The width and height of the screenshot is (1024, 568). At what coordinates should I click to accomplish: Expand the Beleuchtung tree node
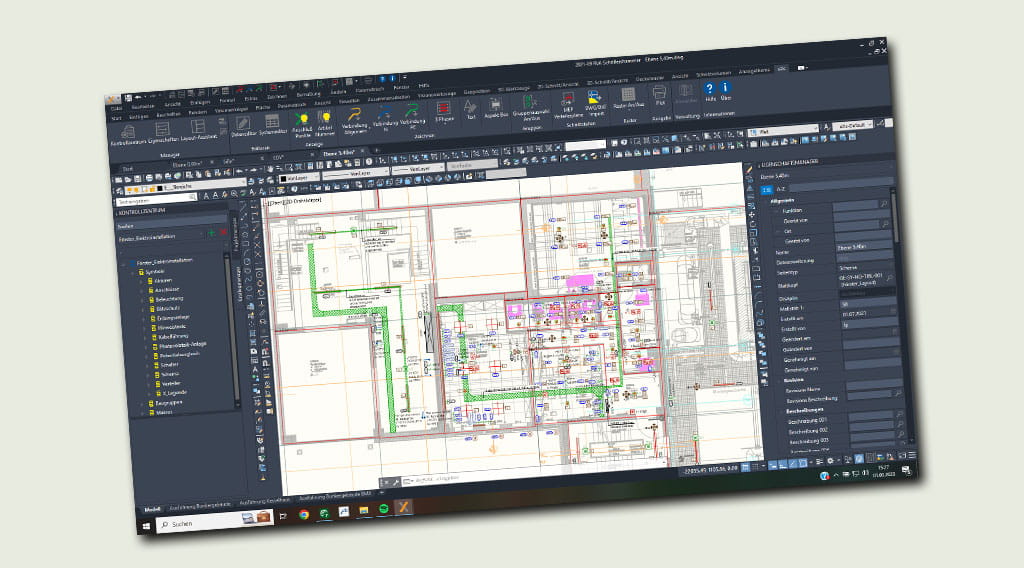[x=143, y=299]
